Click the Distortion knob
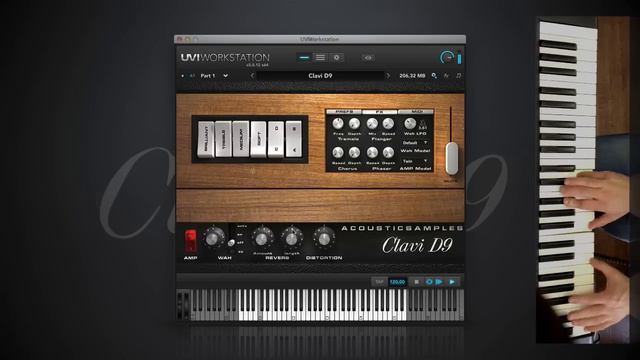 (324, 238)
